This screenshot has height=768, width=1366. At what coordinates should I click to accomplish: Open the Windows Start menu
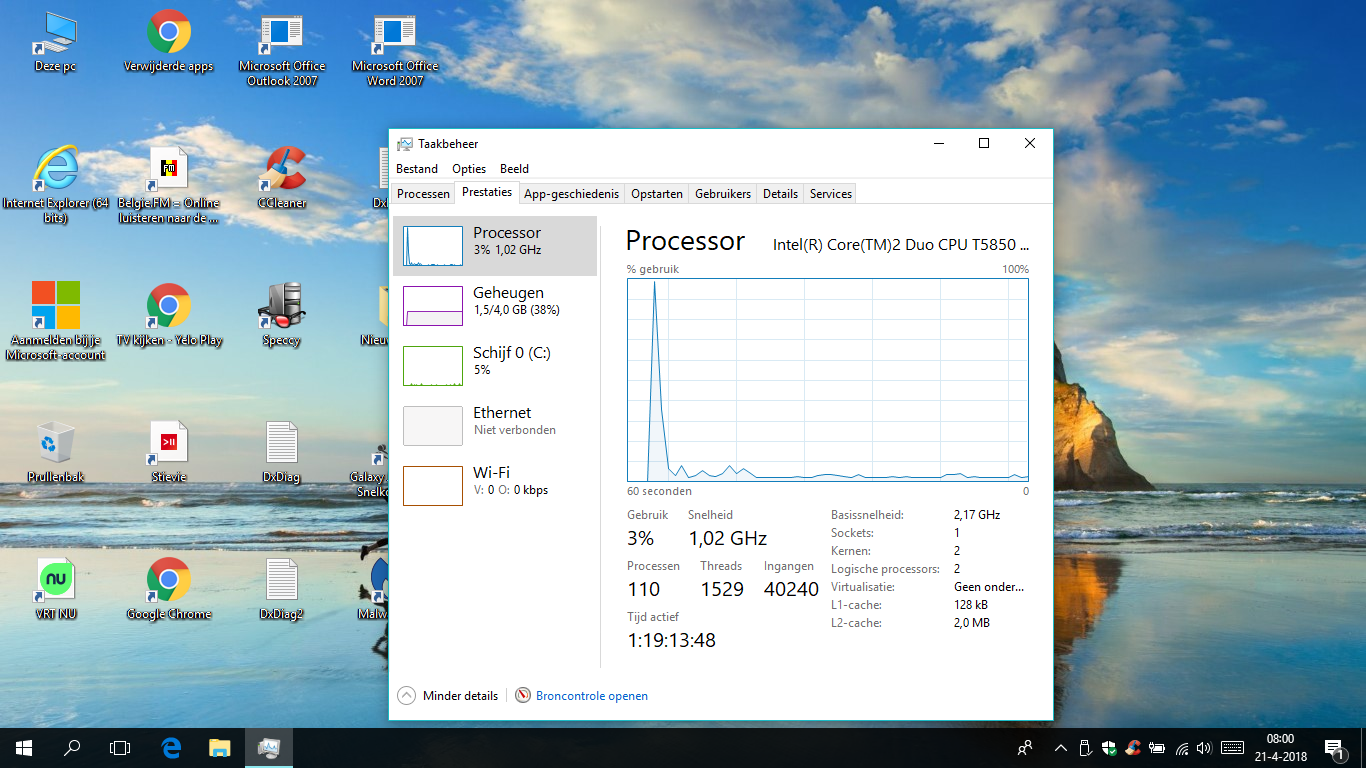[x=24, y=748]
